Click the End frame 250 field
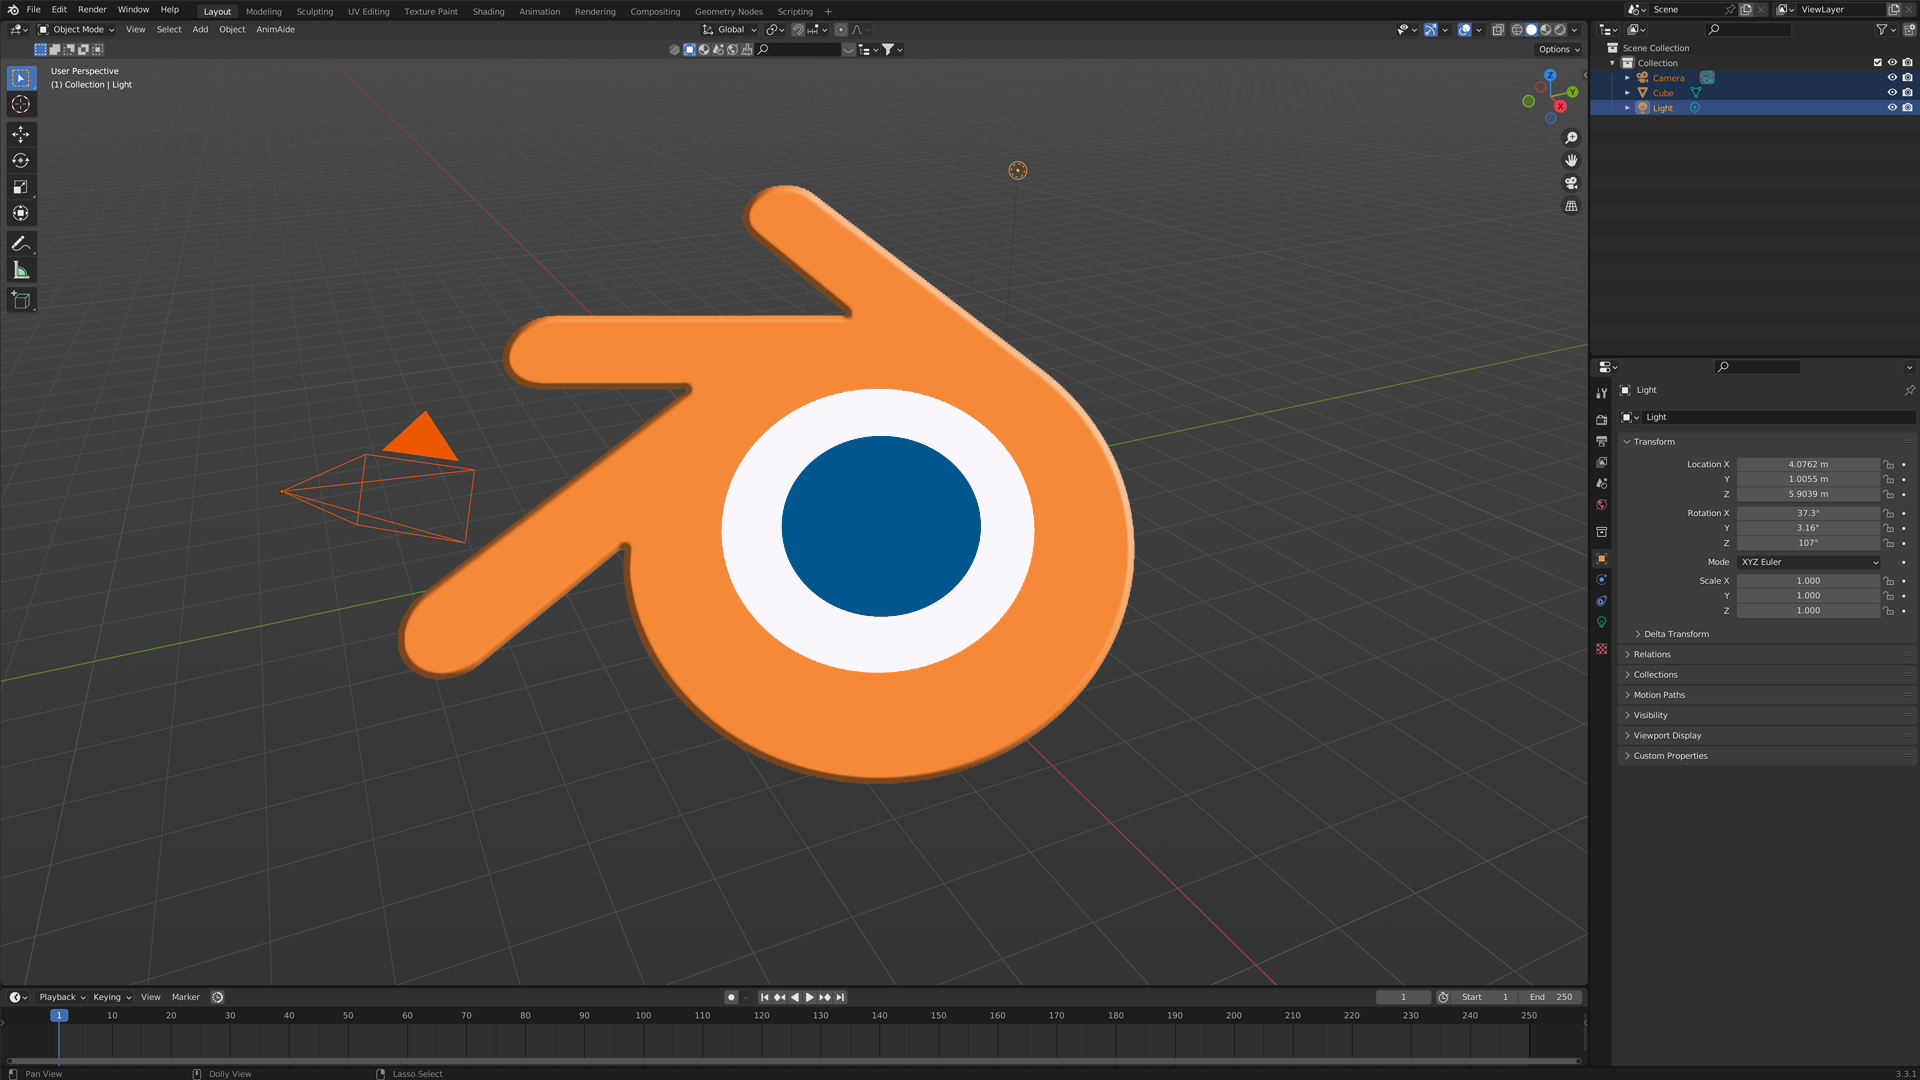 tap(1551, 997)
